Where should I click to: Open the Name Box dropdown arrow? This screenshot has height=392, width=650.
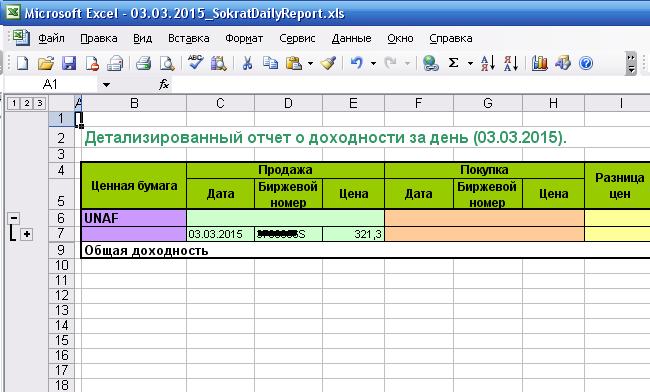[106, 85]
